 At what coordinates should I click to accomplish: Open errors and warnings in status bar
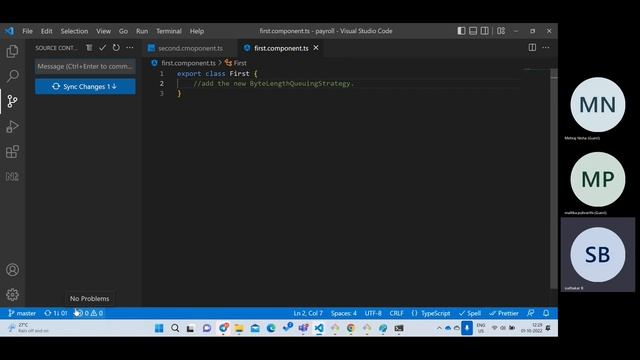[90, 313]
